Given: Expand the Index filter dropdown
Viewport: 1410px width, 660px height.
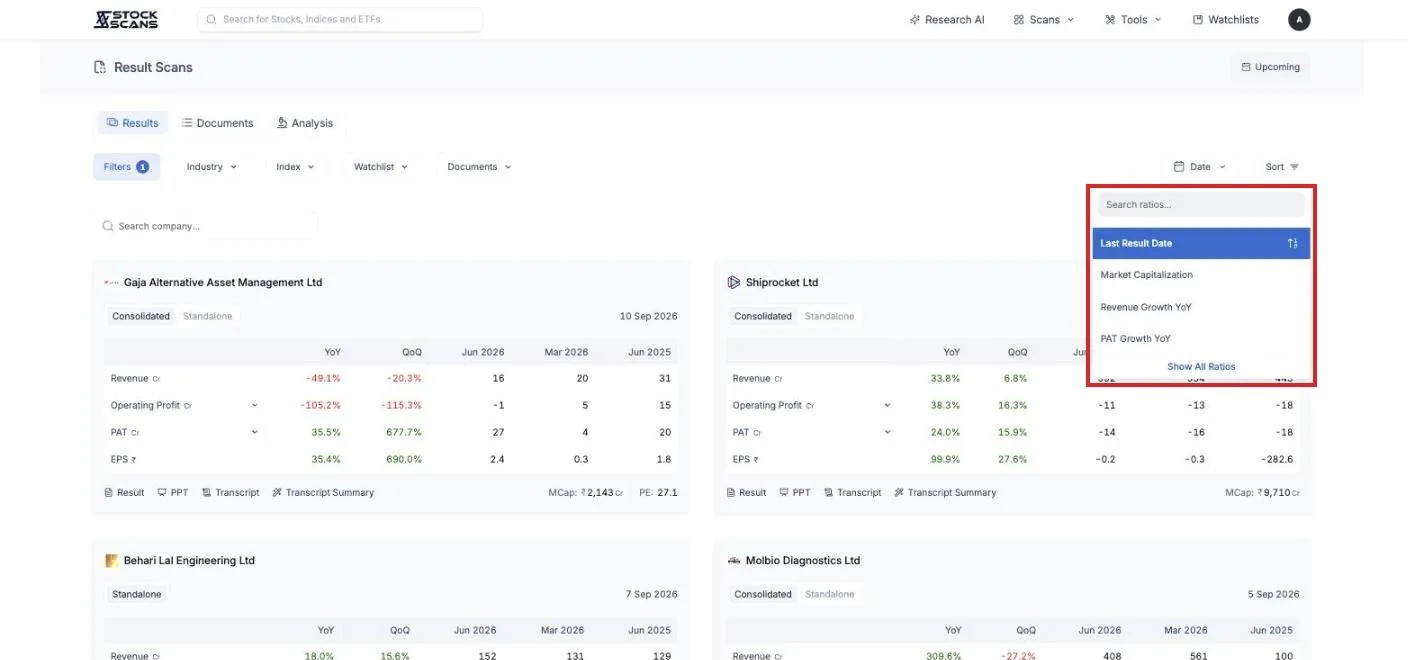Looking at the screenshot, I should point(295,167).
